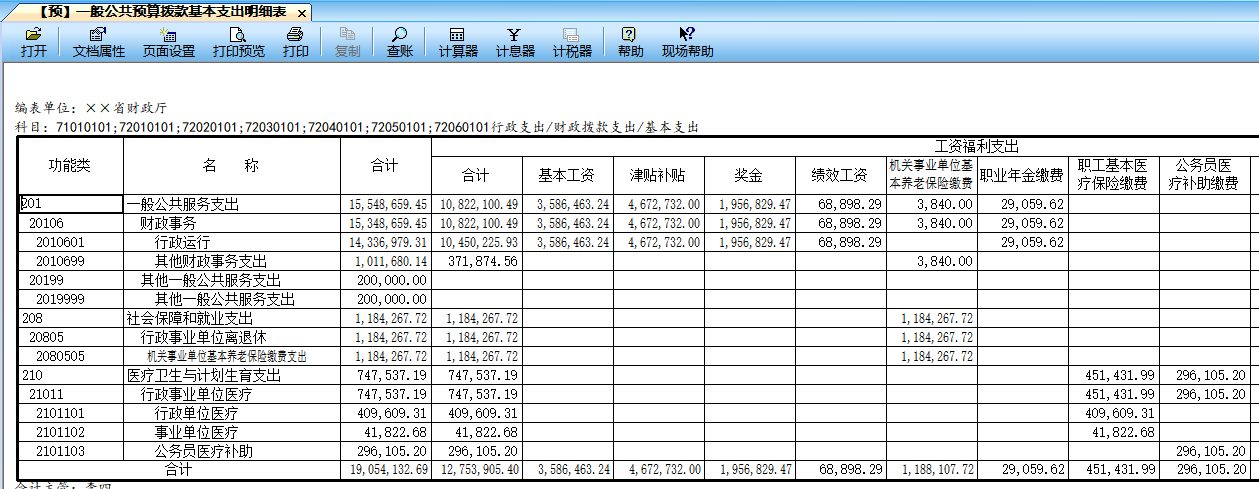Click the 基本工资 column header
The width and height of the screenshot is (1259, 489).
pos(567,175)
